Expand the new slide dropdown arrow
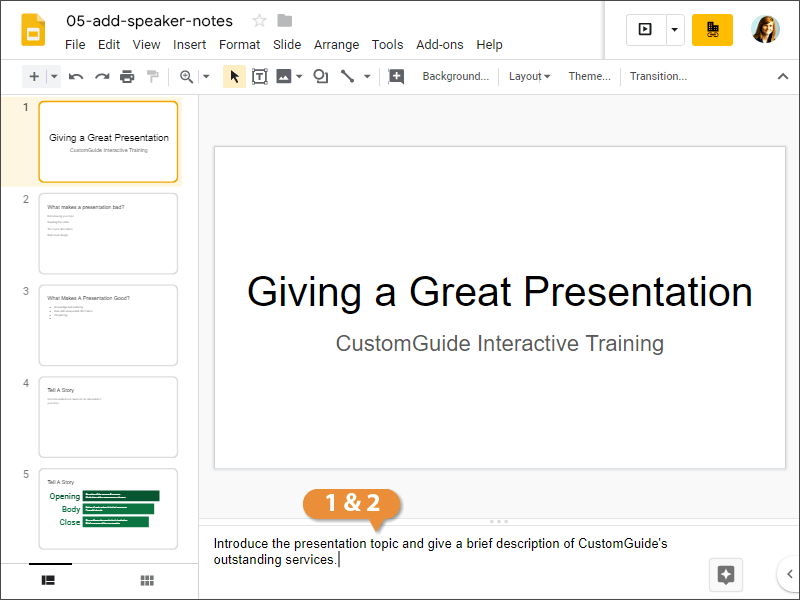This screenshot has height=600, width=800. click(53, 76)
